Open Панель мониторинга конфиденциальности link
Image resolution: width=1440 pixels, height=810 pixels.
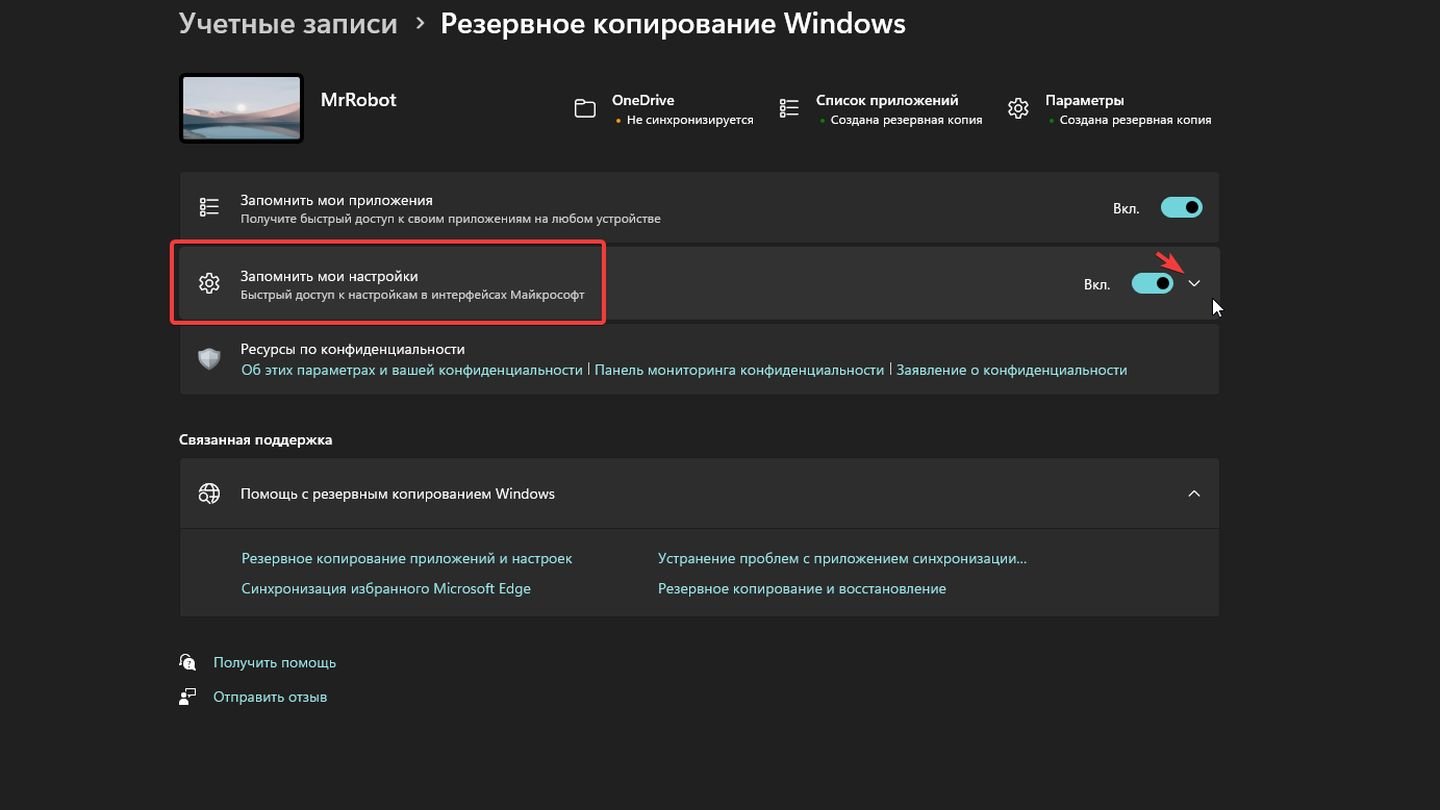point(739,370)
